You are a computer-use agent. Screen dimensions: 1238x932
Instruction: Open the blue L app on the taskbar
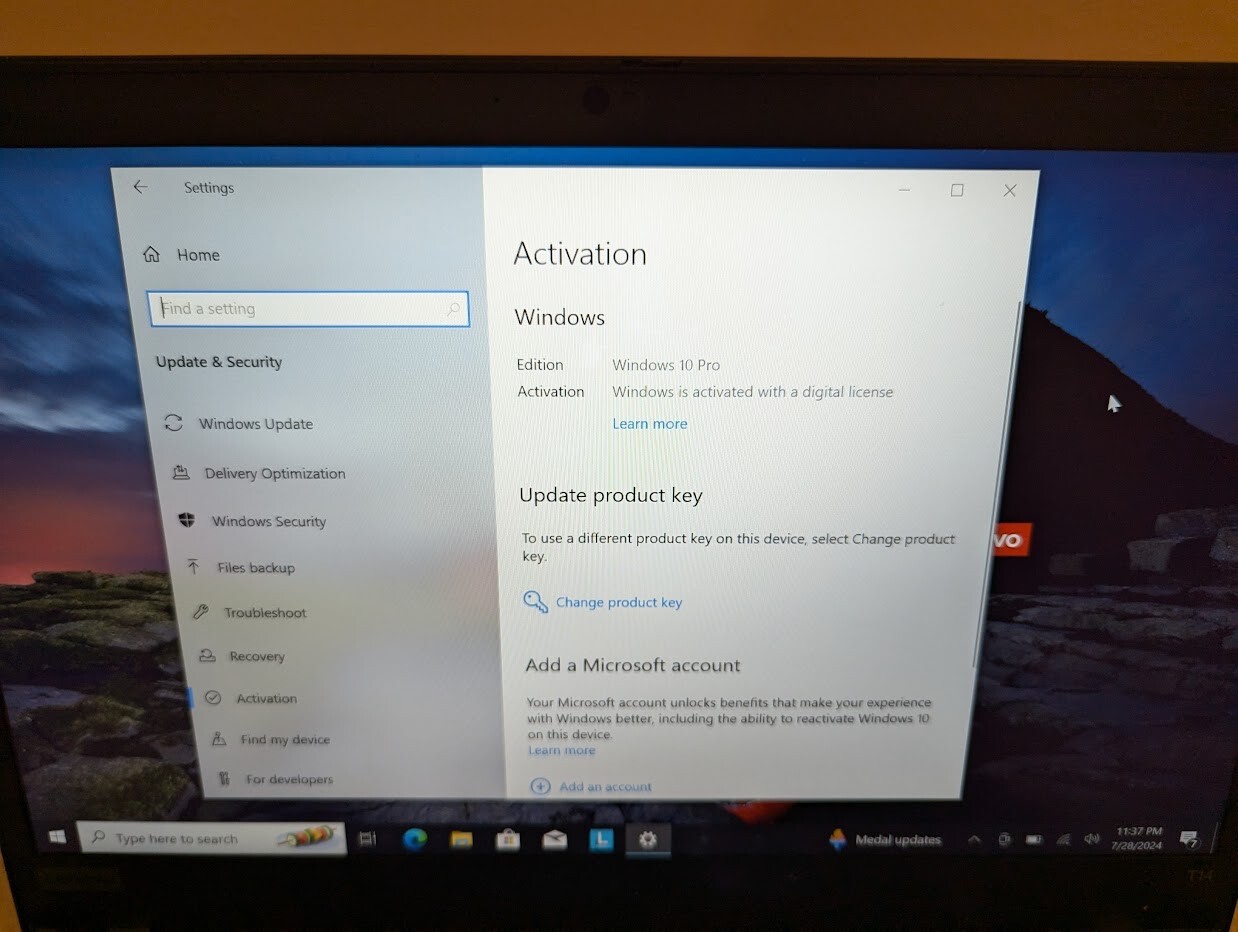601,840
